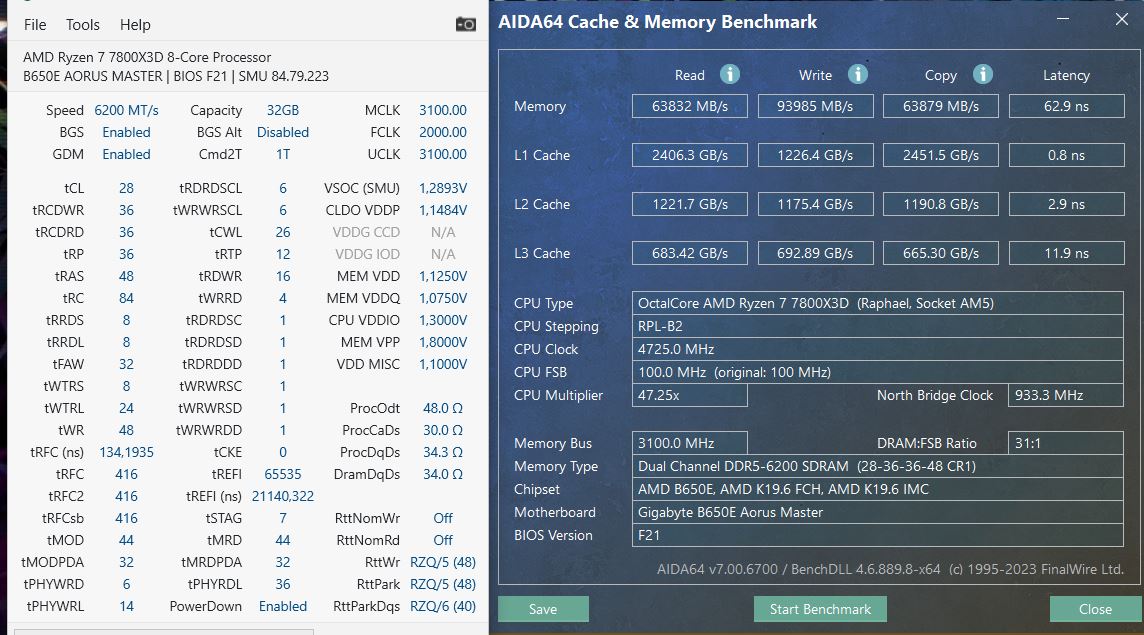Viewport: 1144px width, 635px height.
Task: Click the tSTAG value 7
Action: pos(282,517)
